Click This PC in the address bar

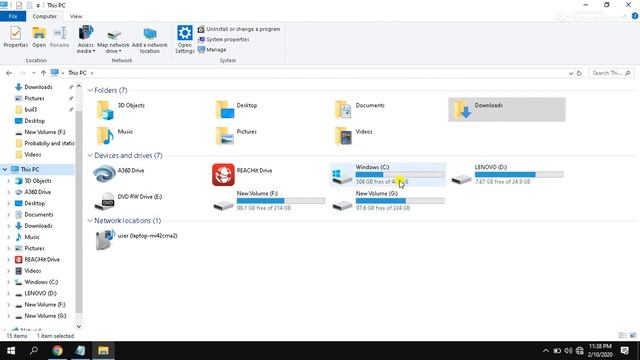[77, 73]
